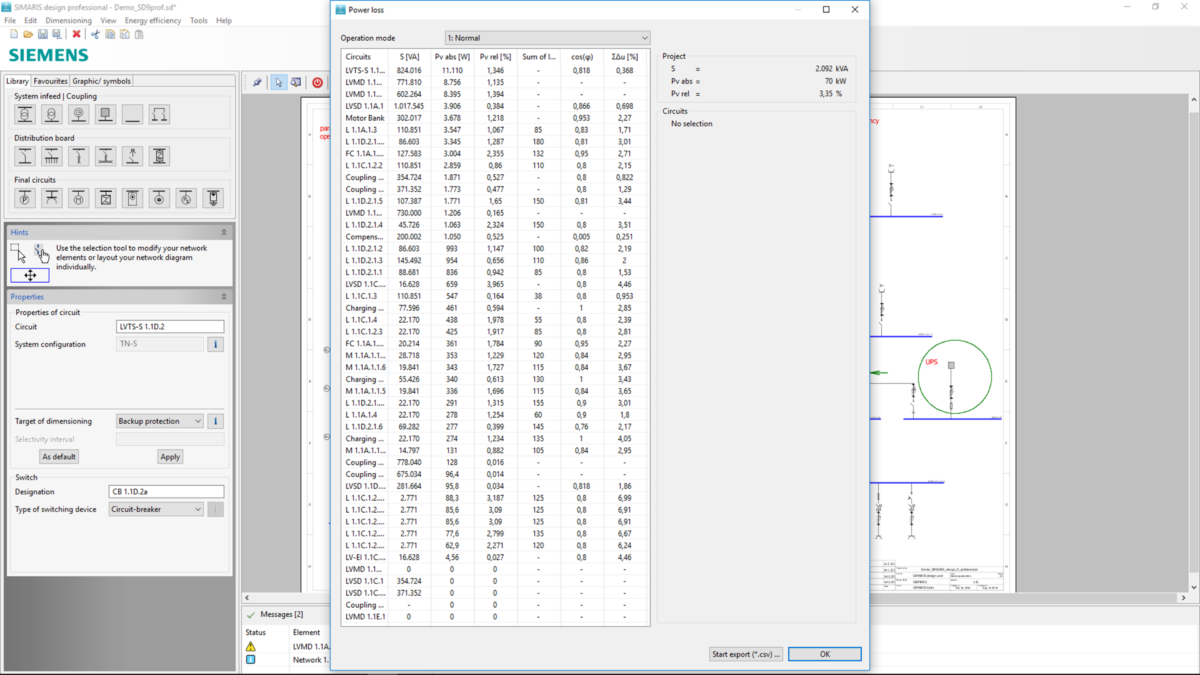
Task: Confirm the Power loss dialog with OK
Action: 825,654
